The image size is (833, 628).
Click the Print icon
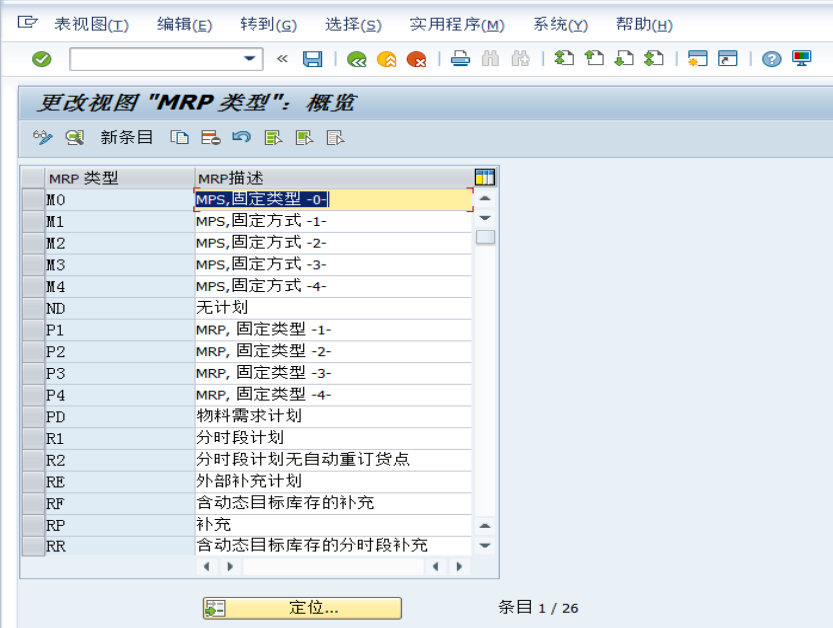click(x=460, y=58)
